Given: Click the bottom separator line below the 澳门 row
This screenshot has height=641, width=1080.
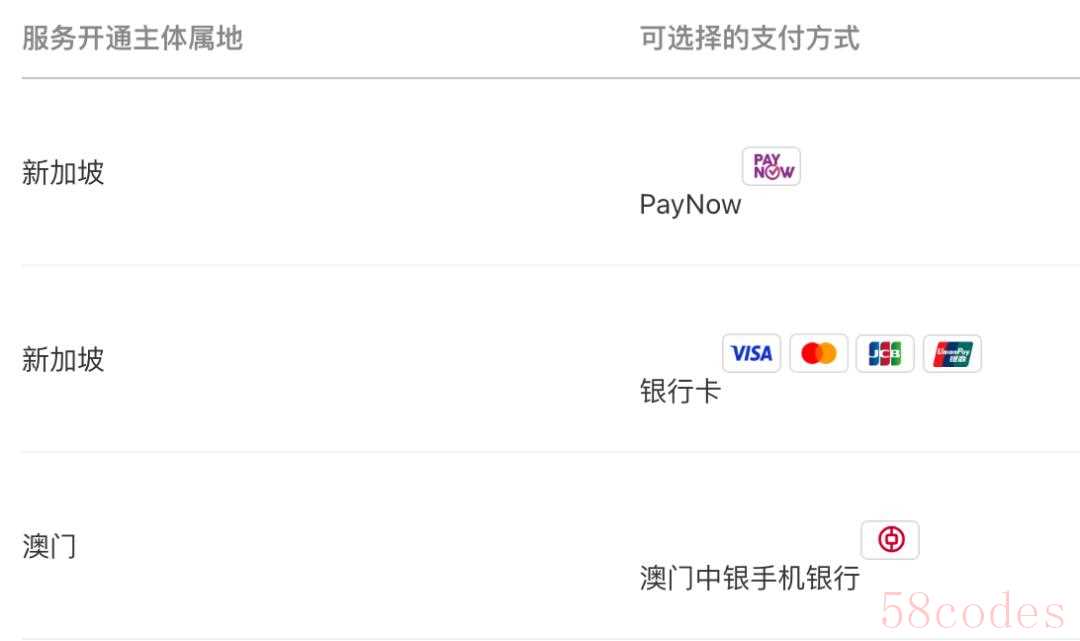Looking at the screenshot, I should [550, 638].
